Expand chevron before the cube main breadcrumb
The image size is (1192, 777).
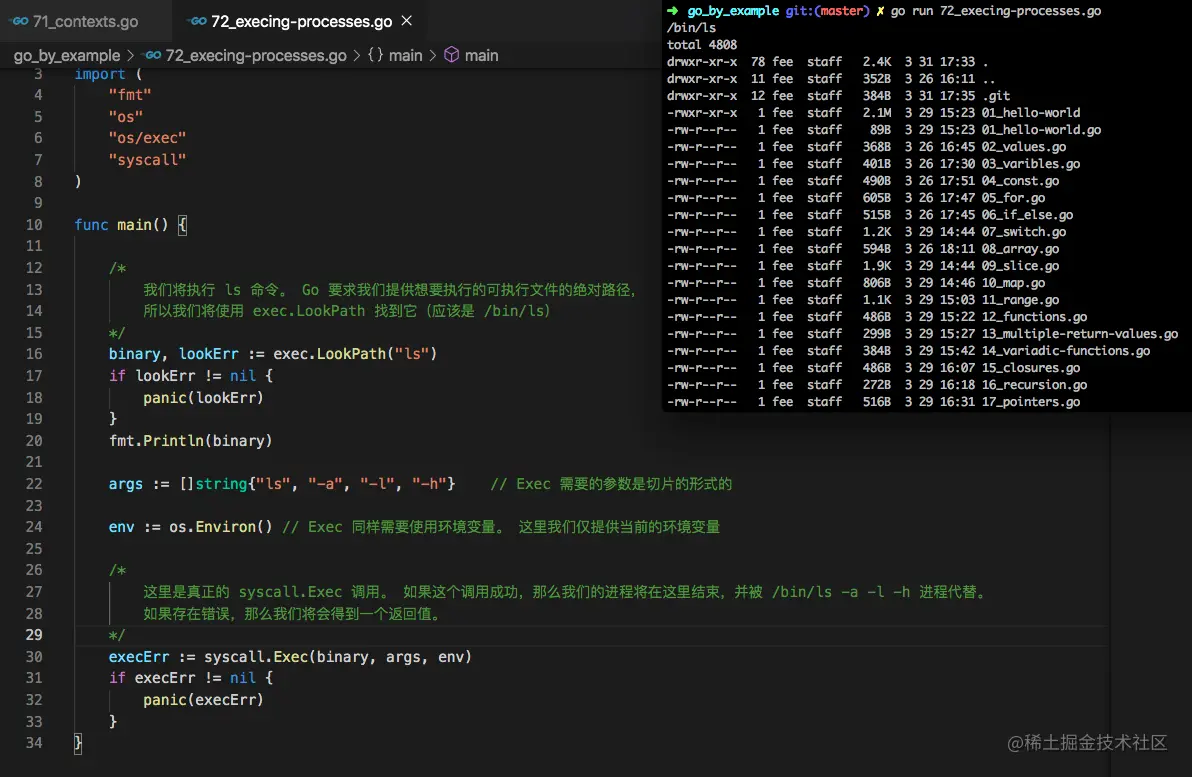(x=433, y=56)
